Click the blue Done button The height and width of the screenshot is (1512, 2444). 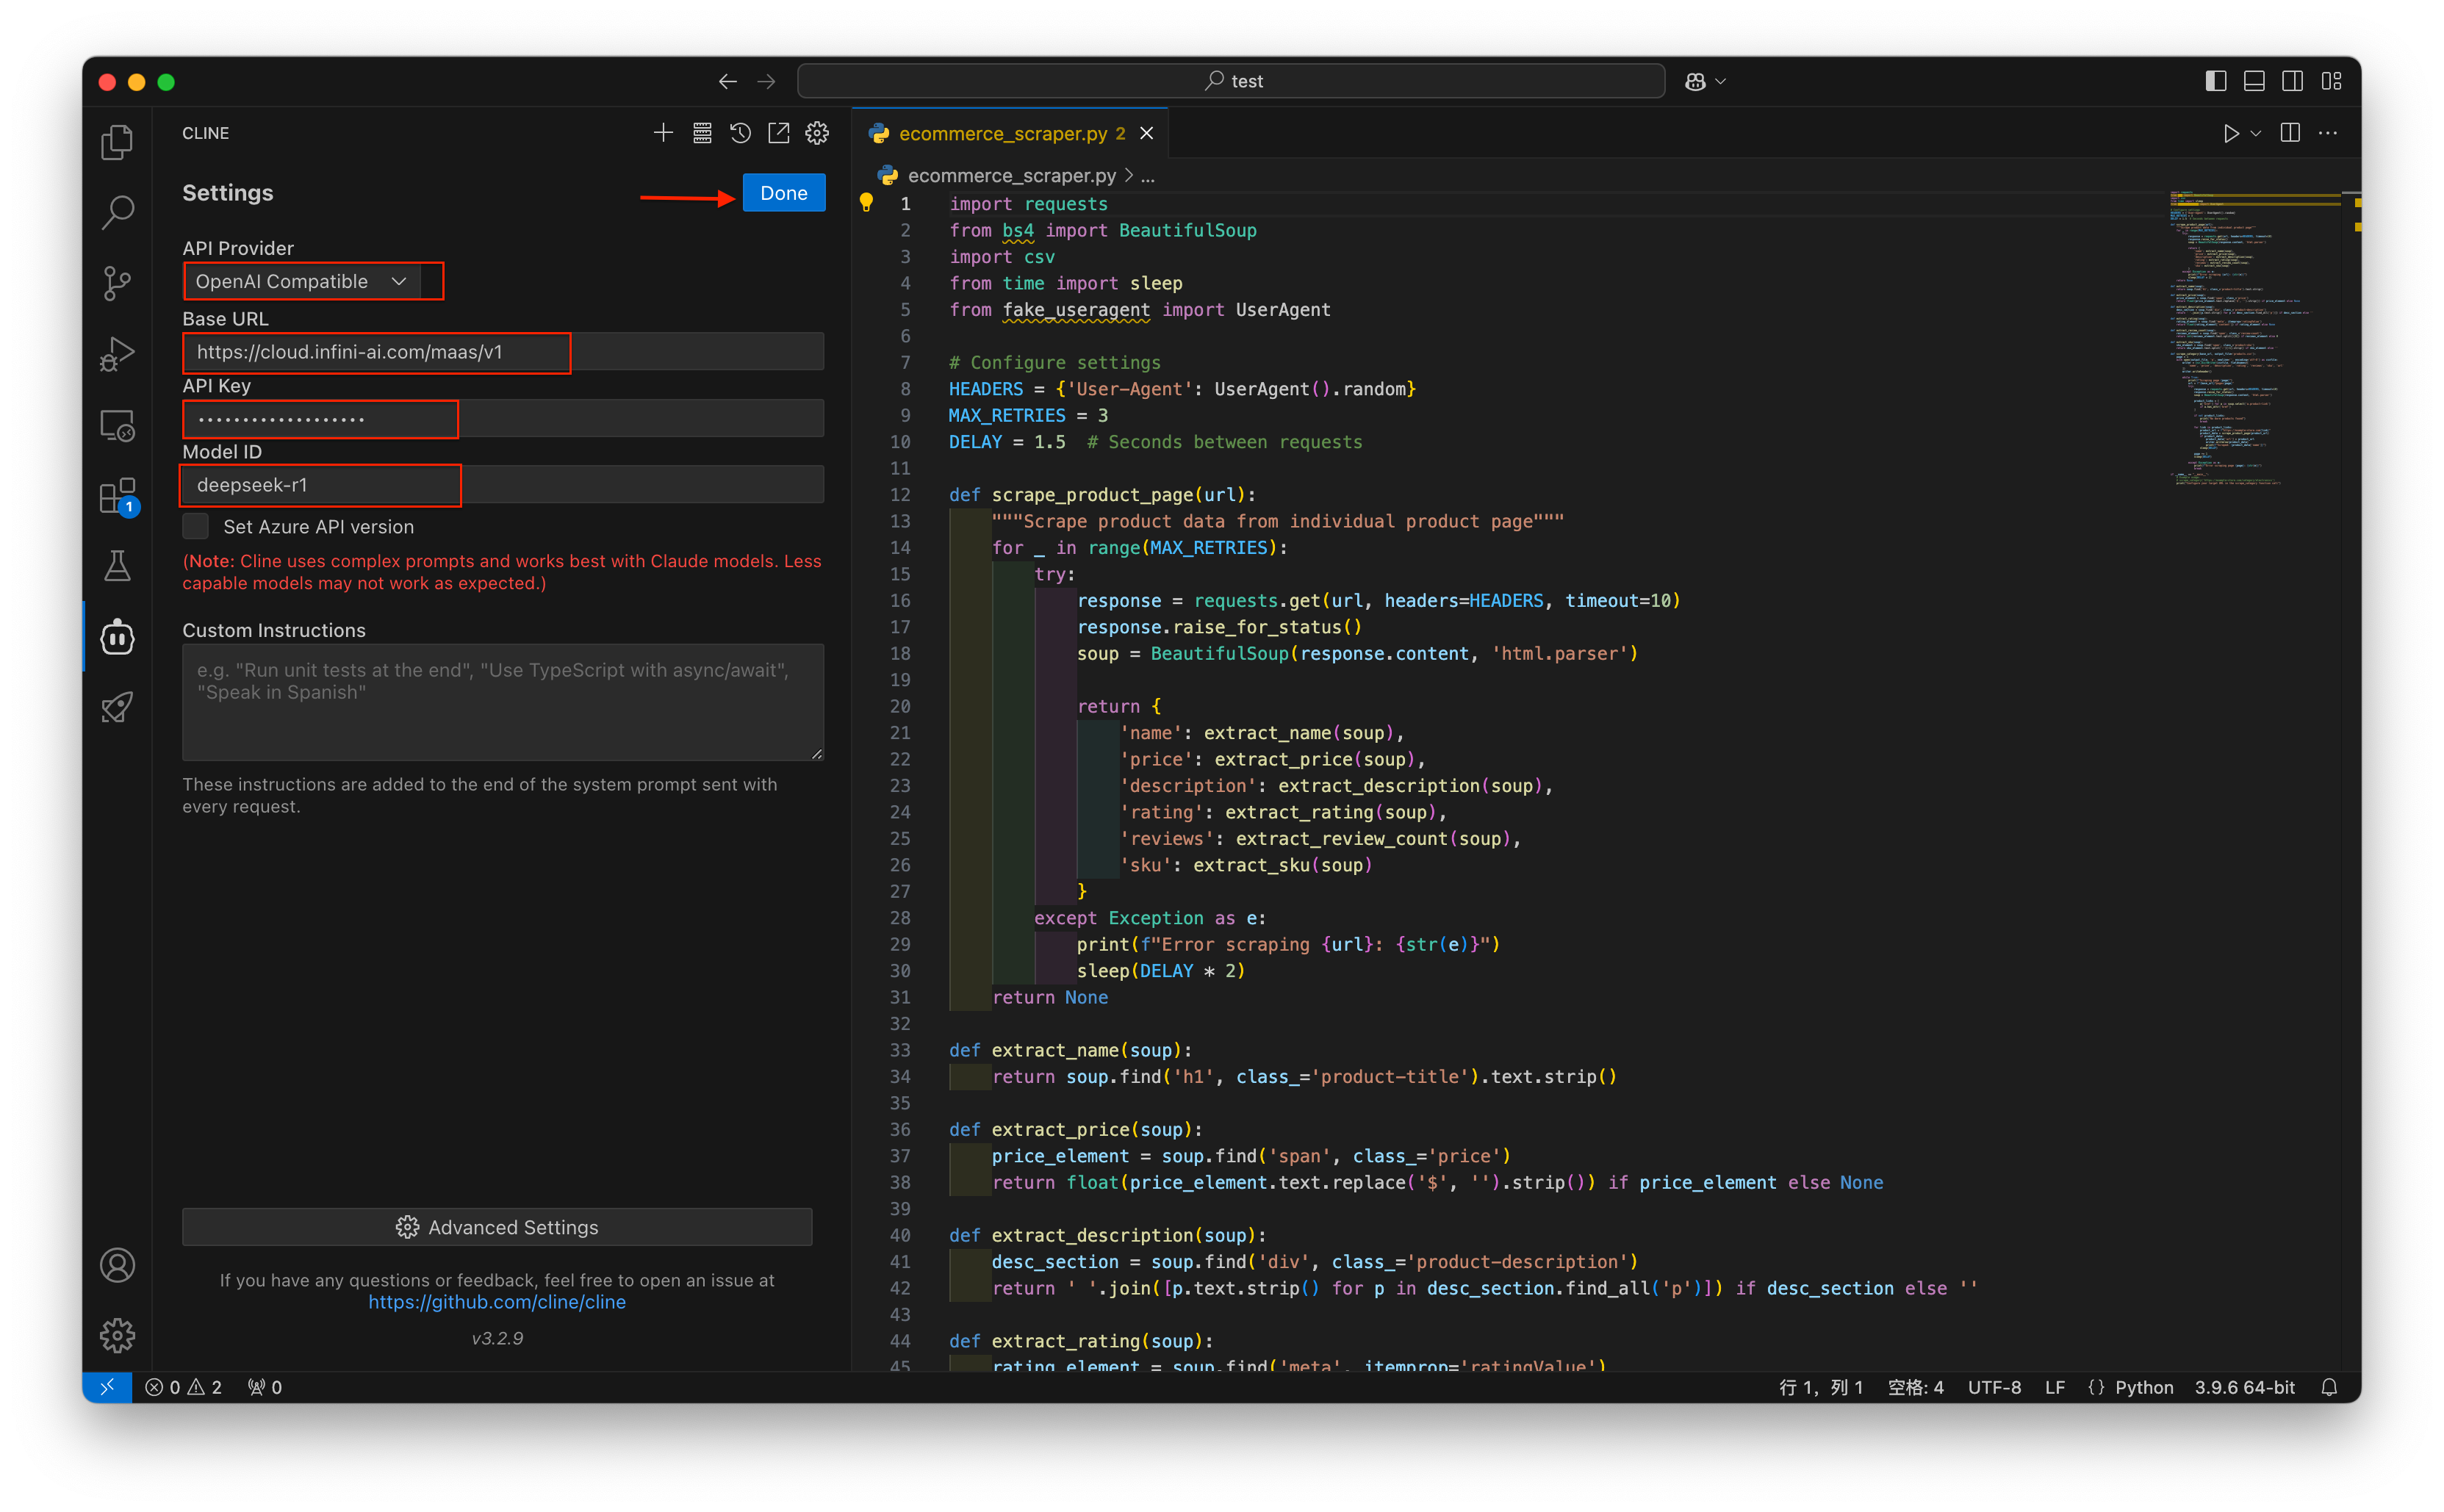[x=783, y=193]
